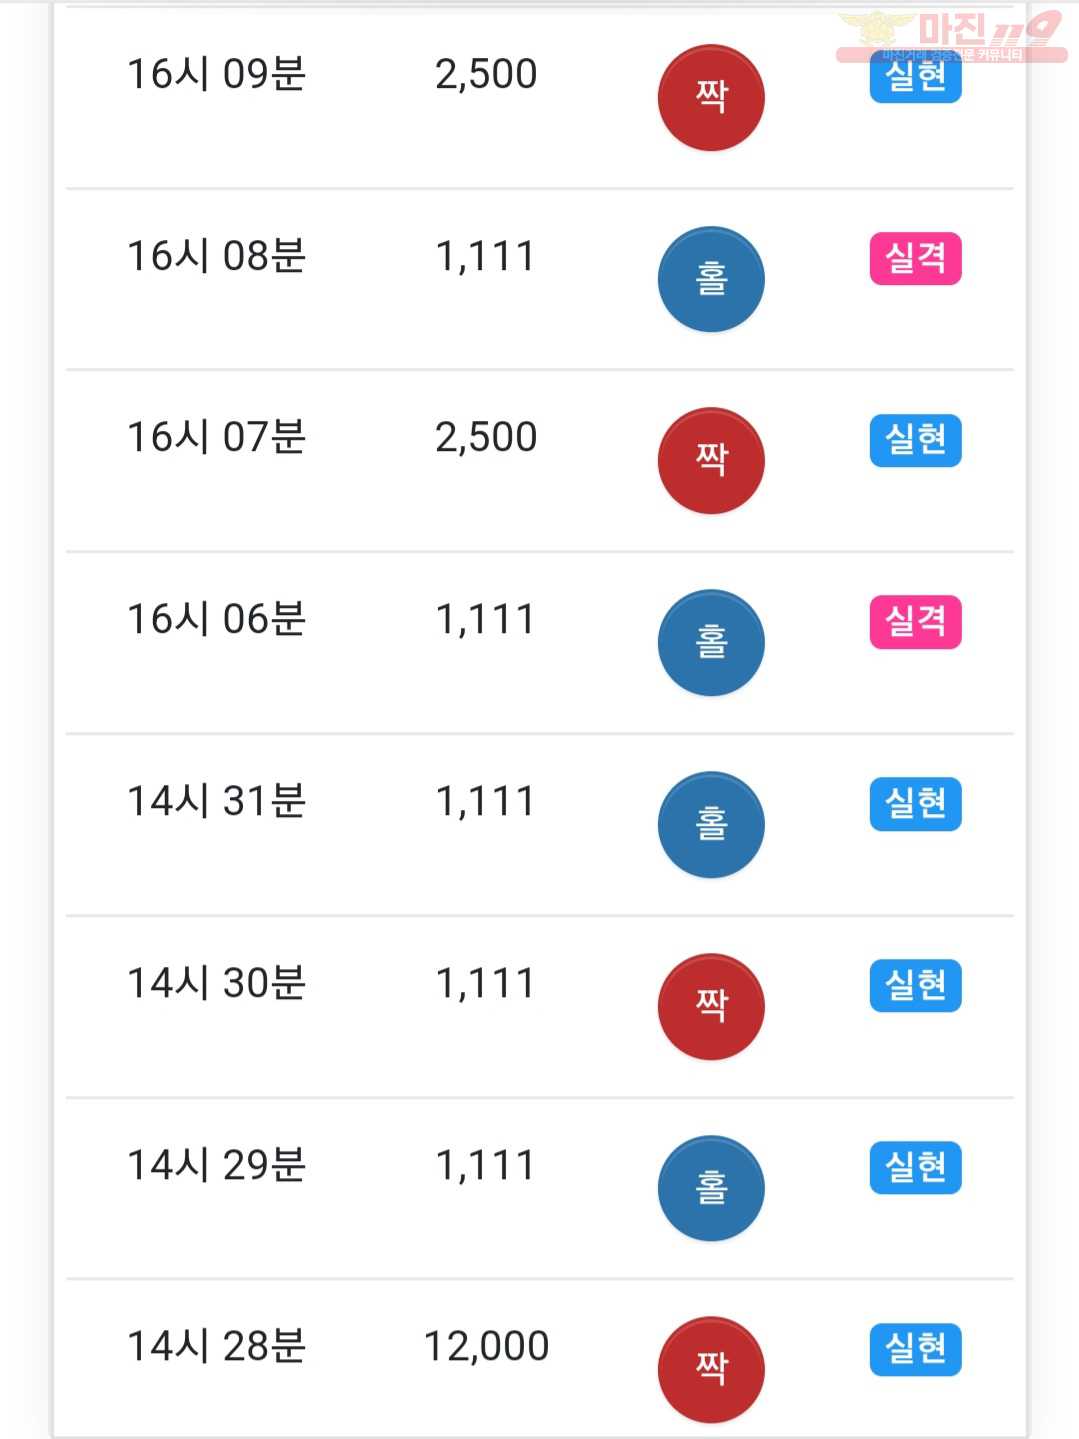Tap the blue 홀 circle at 16시 06분
1079x1439 pixels.
click(711, 643)
